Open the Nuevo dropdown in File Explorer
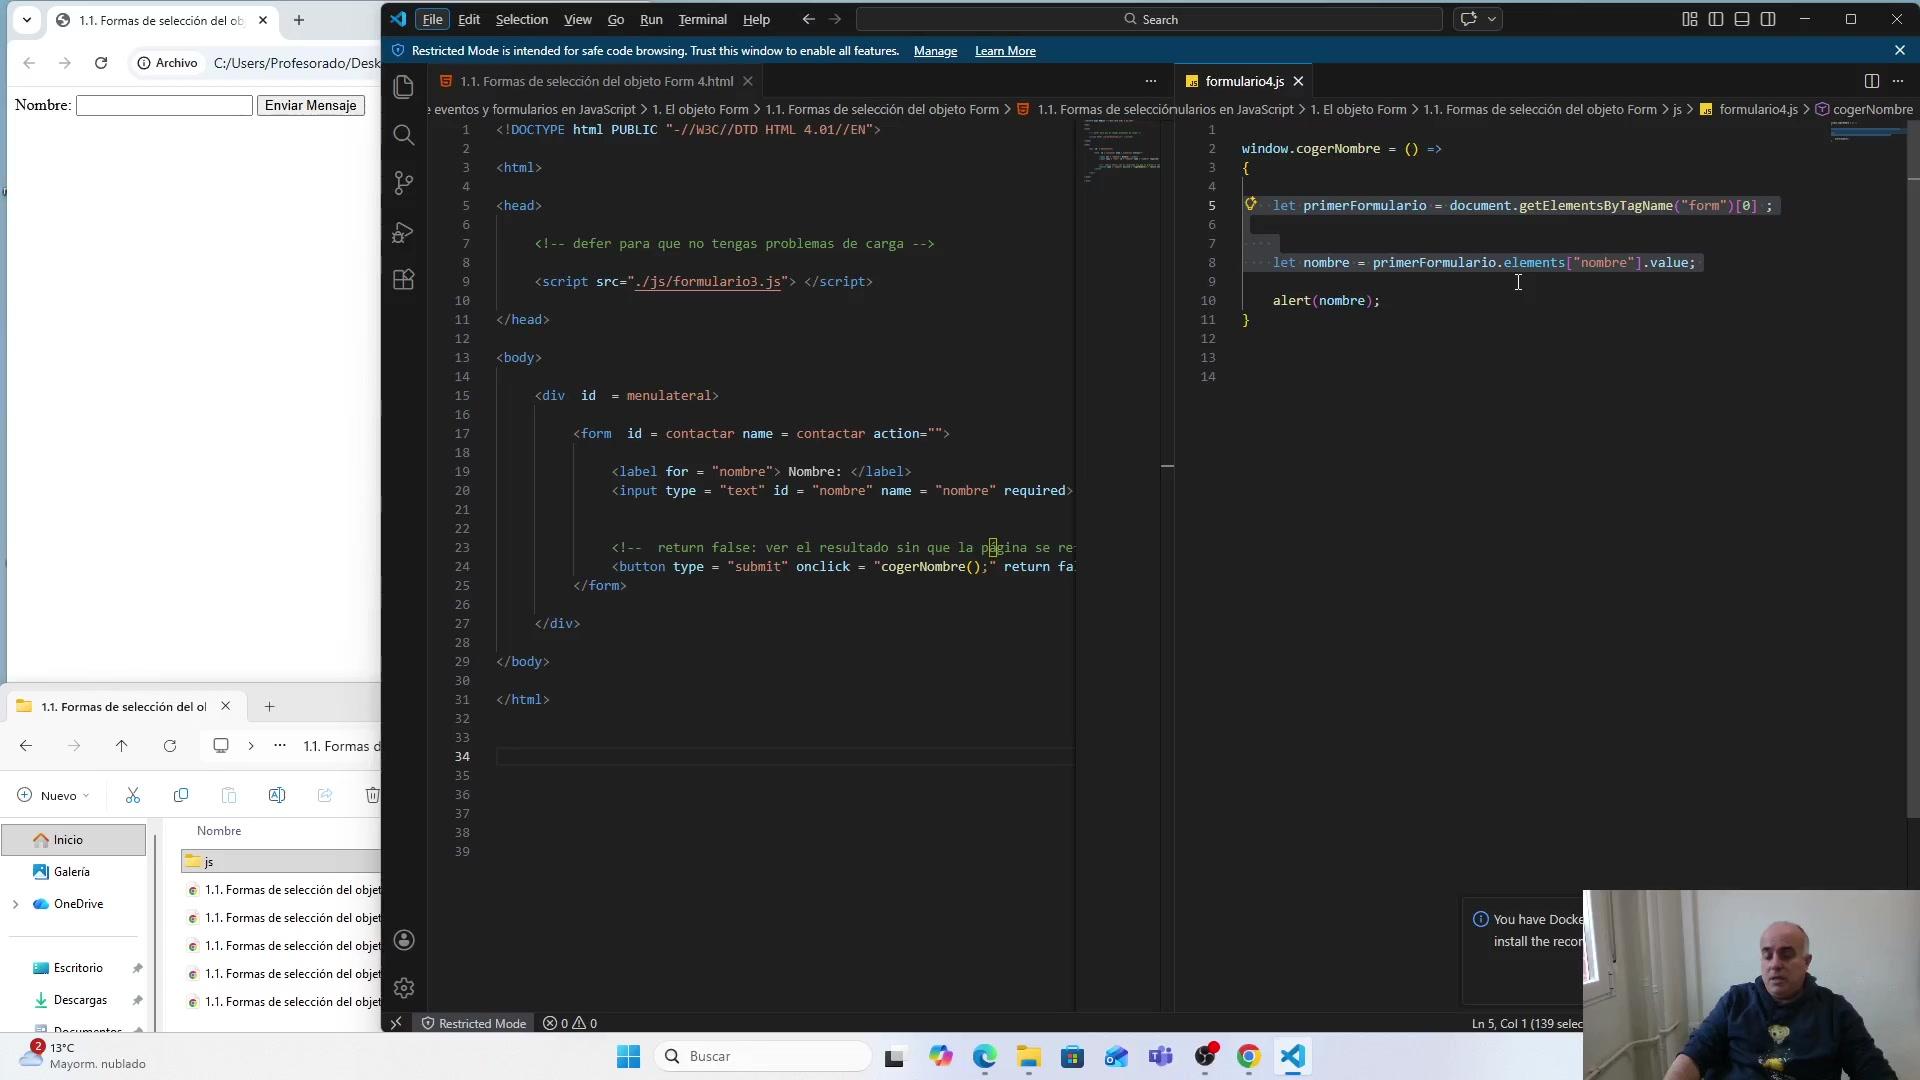The width and height of the screenshot is (1920, 1080). pyautogui.click(x=54, y=795)
